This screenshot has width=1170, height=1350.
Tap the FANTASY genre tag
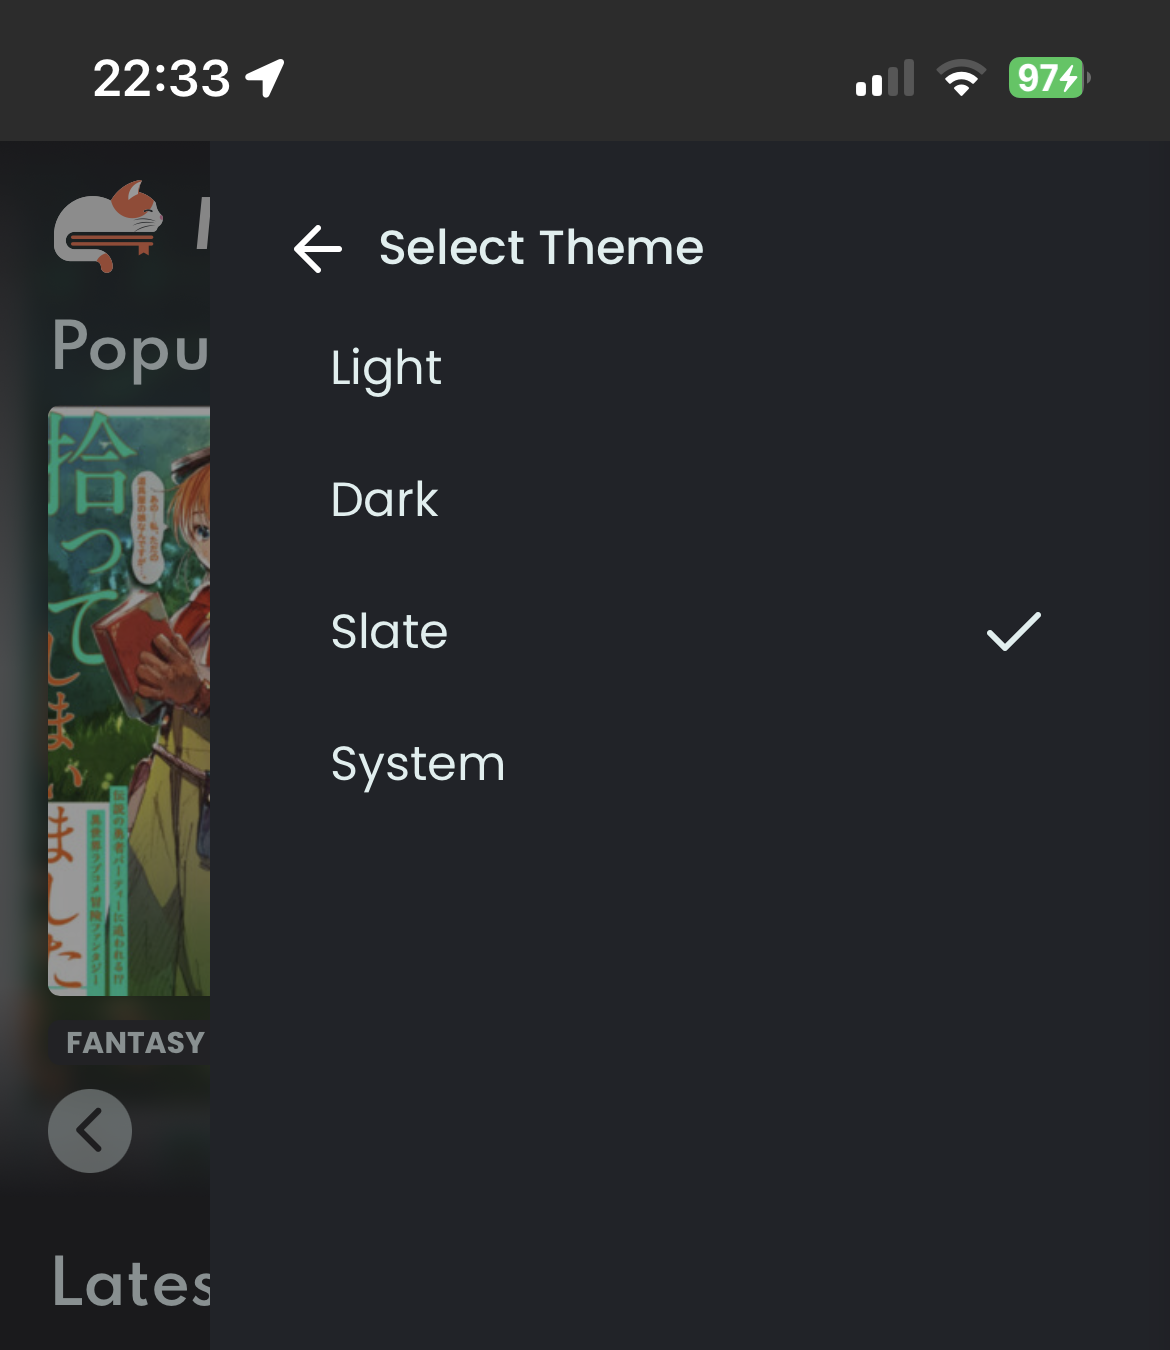(x=130, y=1042)
